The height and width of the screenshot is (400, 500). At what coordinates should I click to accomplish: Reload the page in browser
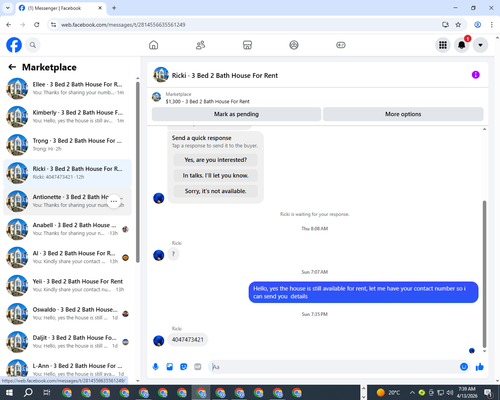coord(37,25)
